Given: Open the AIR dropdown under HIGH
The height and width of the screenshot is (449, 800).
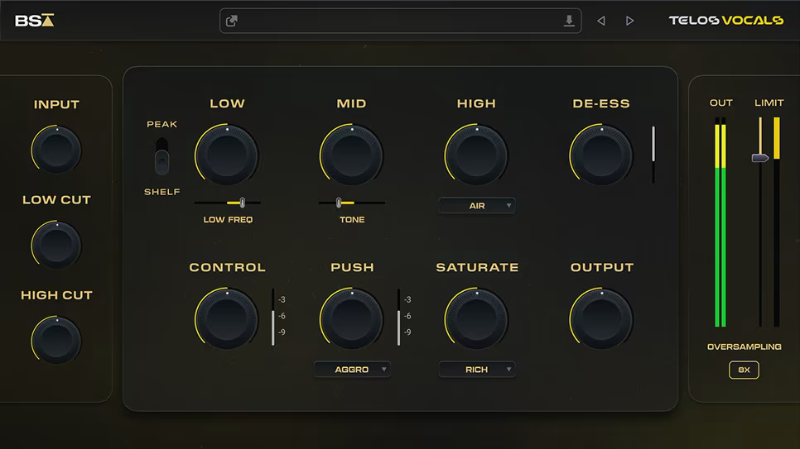Looking at the screenshot, I should pos(477,205).
